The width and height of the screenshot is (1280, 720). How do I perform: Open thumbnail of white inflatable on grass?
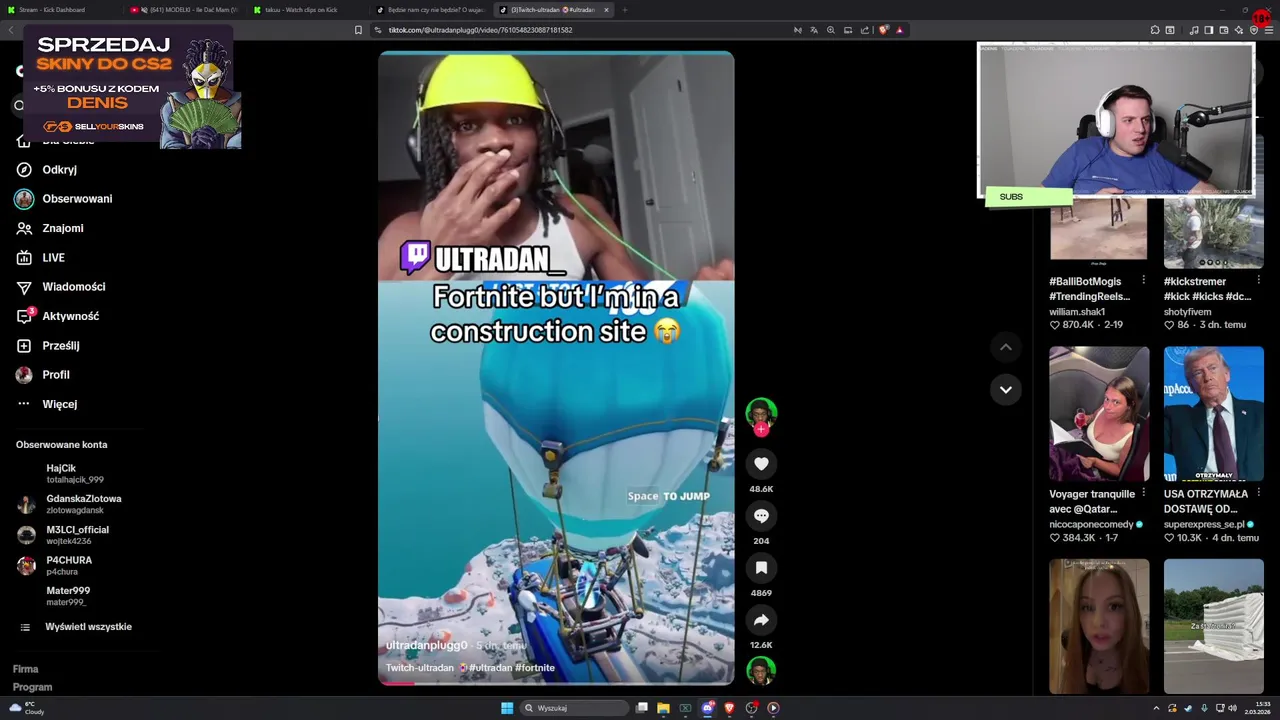[1213, 626]
